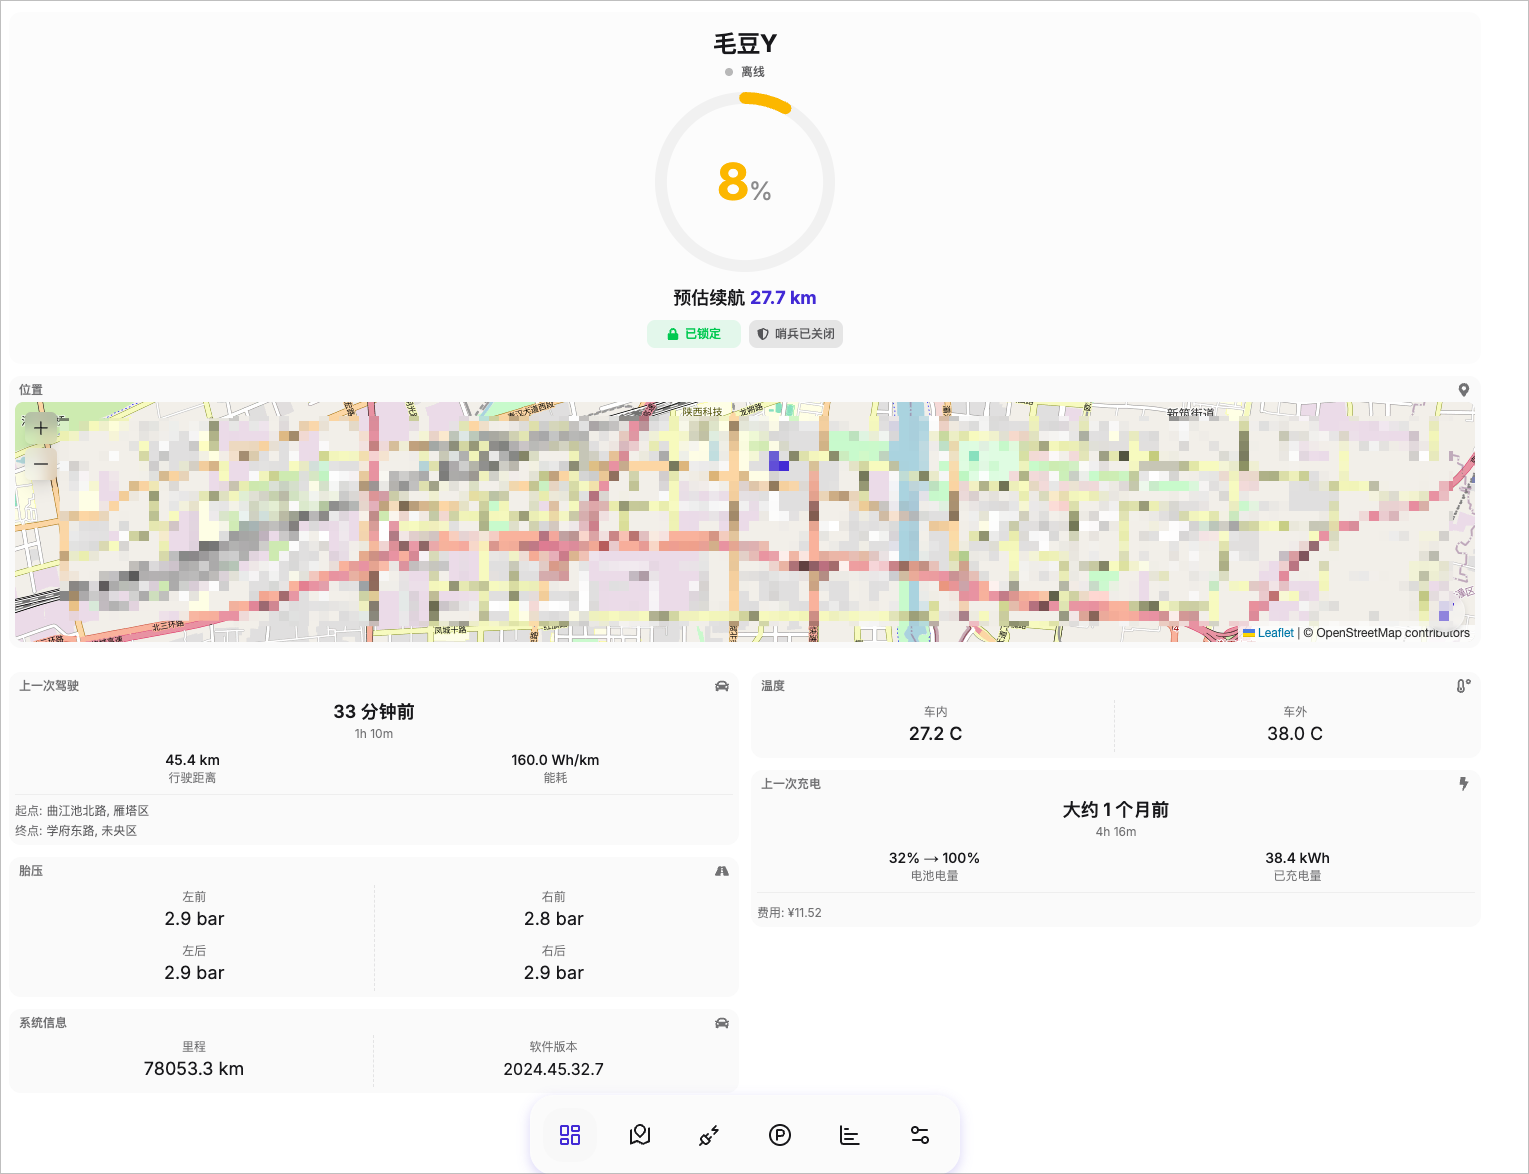Open the dashboard grid tab in bottom navigation
The height and width of the screenshot is (1174, 1529).
click(570, 1135)
